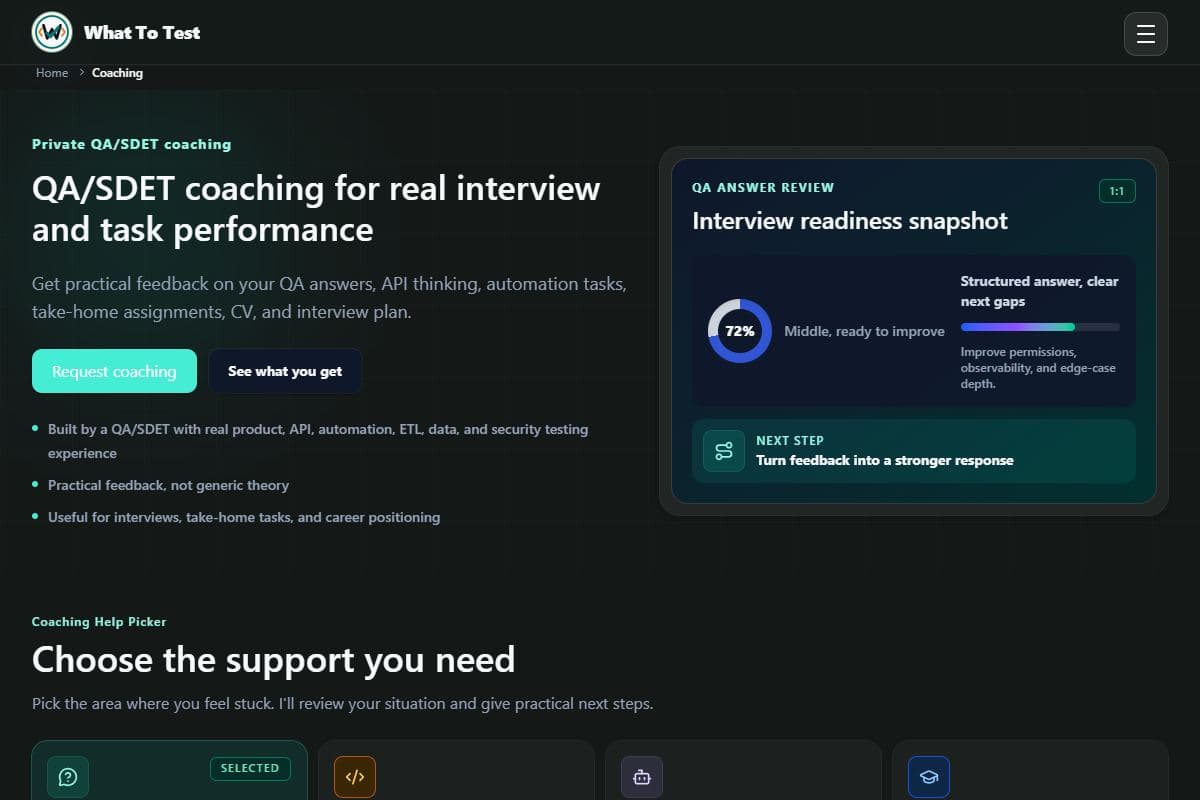
Task: Click the breadcrumb chevron separator
Action: [81, 73]
